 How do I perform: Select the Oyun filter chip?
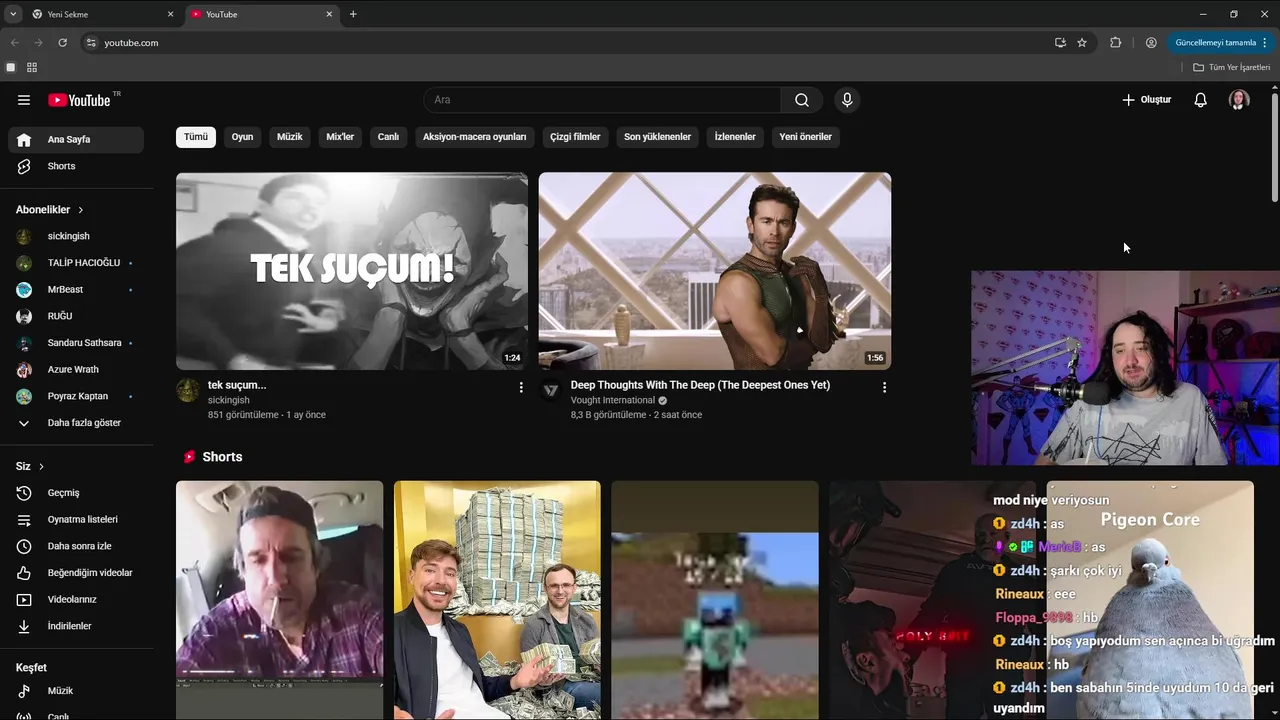[243, 137]
